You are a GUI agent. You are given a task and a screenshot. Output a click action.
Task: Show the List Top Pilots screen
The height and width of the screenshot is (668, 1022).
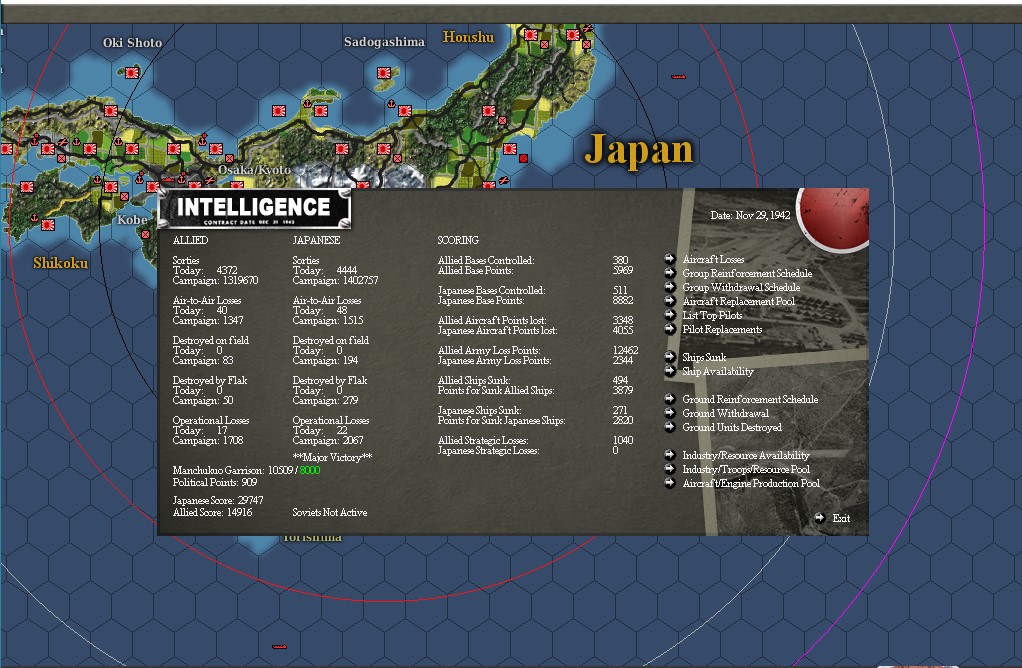[712, 315]
